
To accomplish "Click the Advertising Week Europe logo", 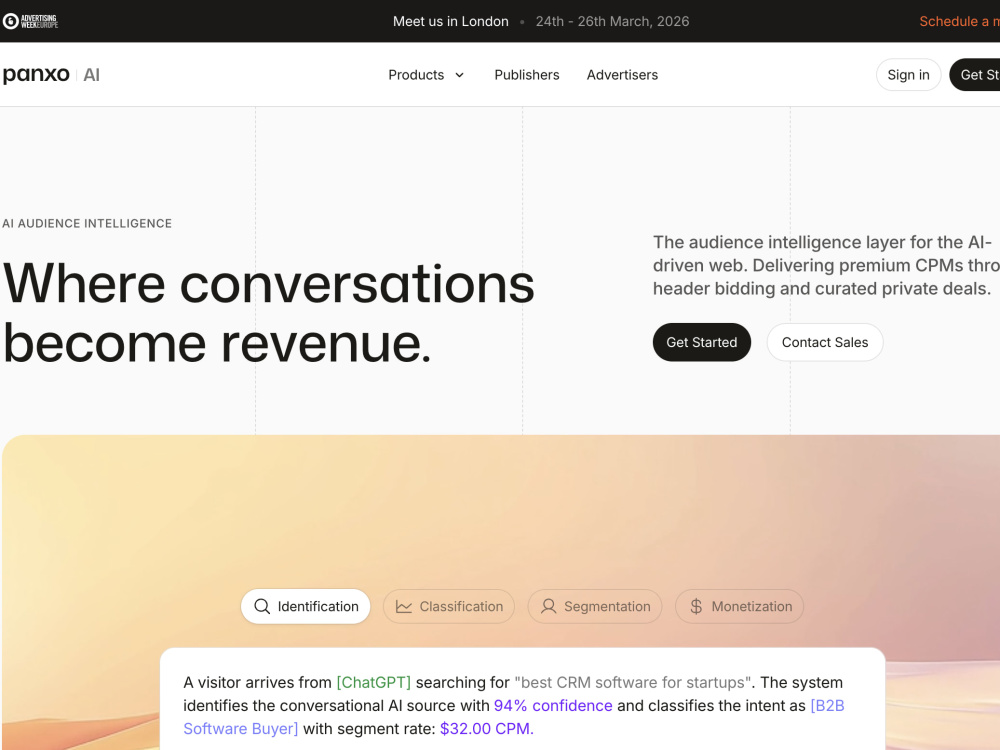I will coord(30,21).
